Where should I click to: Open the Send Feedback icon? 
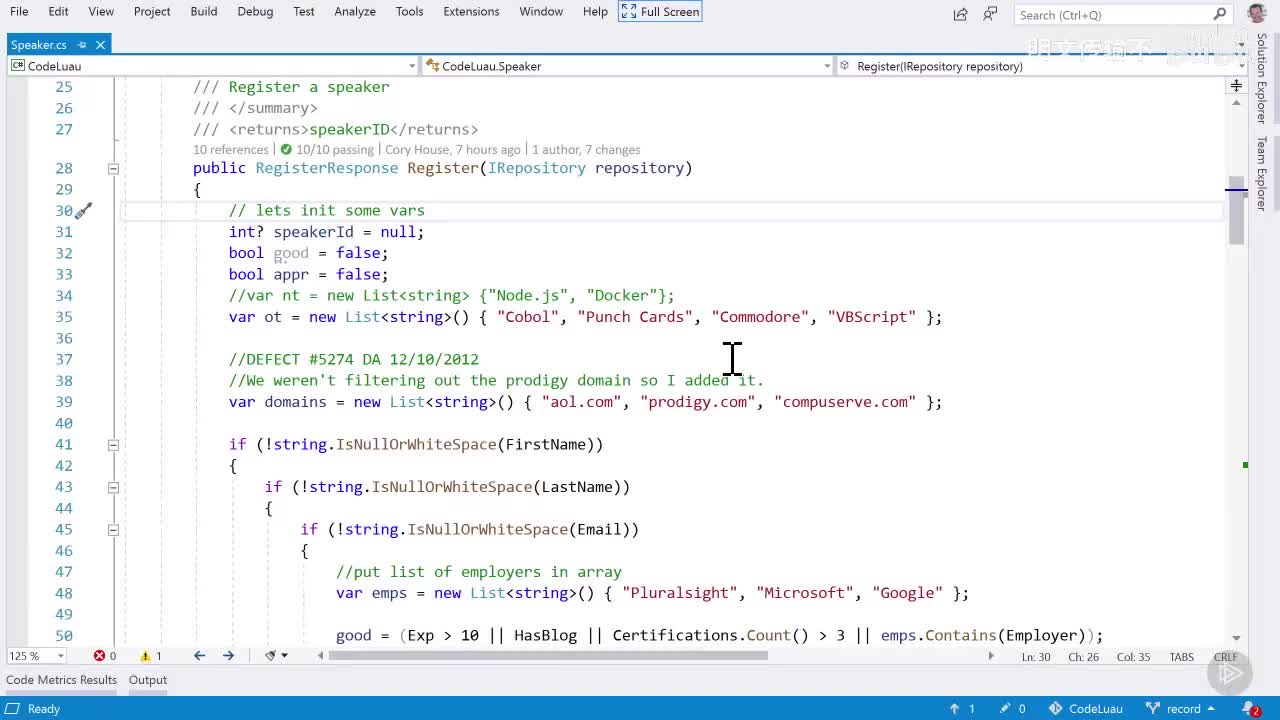click(x=990, y=14)
